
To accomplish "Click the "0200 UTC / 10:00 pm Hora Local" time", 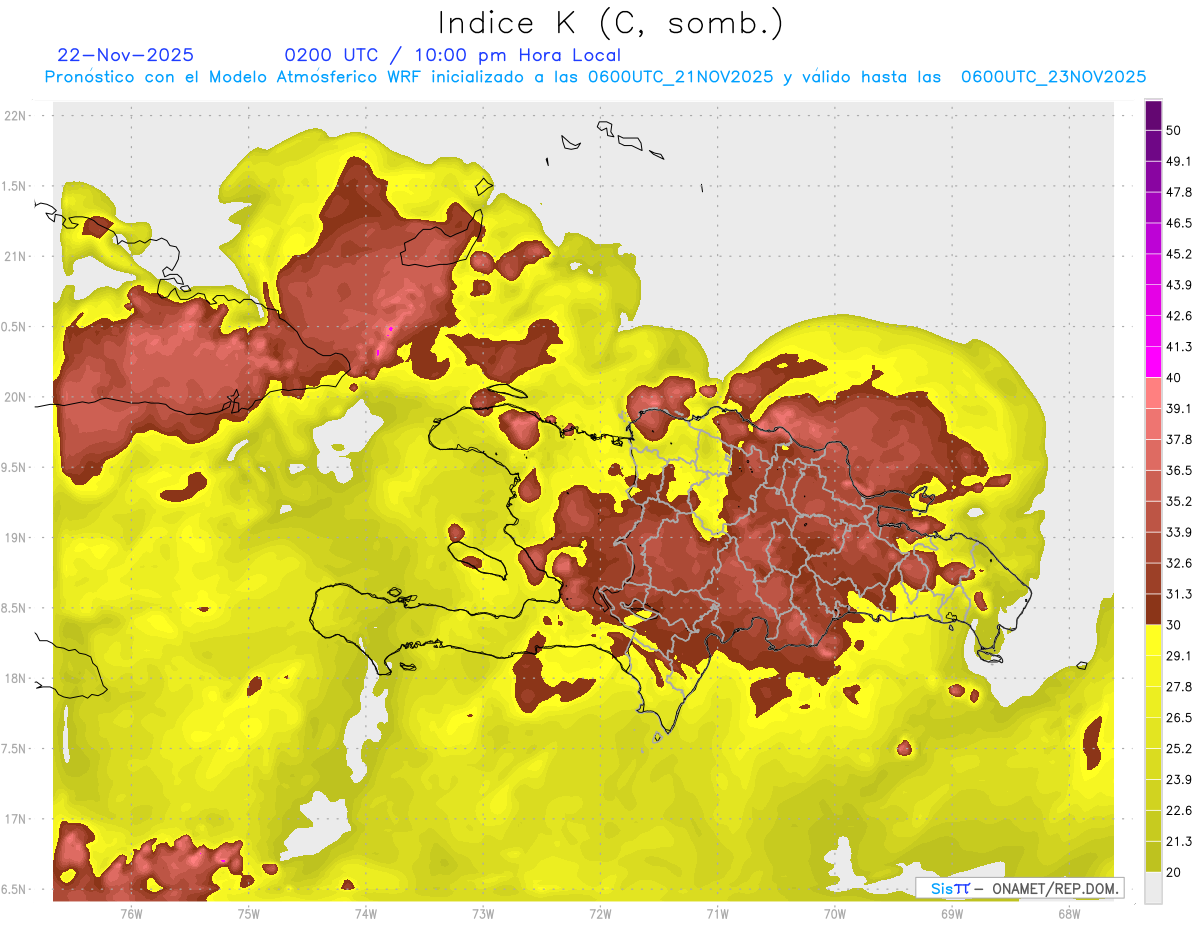I will 452,55.
